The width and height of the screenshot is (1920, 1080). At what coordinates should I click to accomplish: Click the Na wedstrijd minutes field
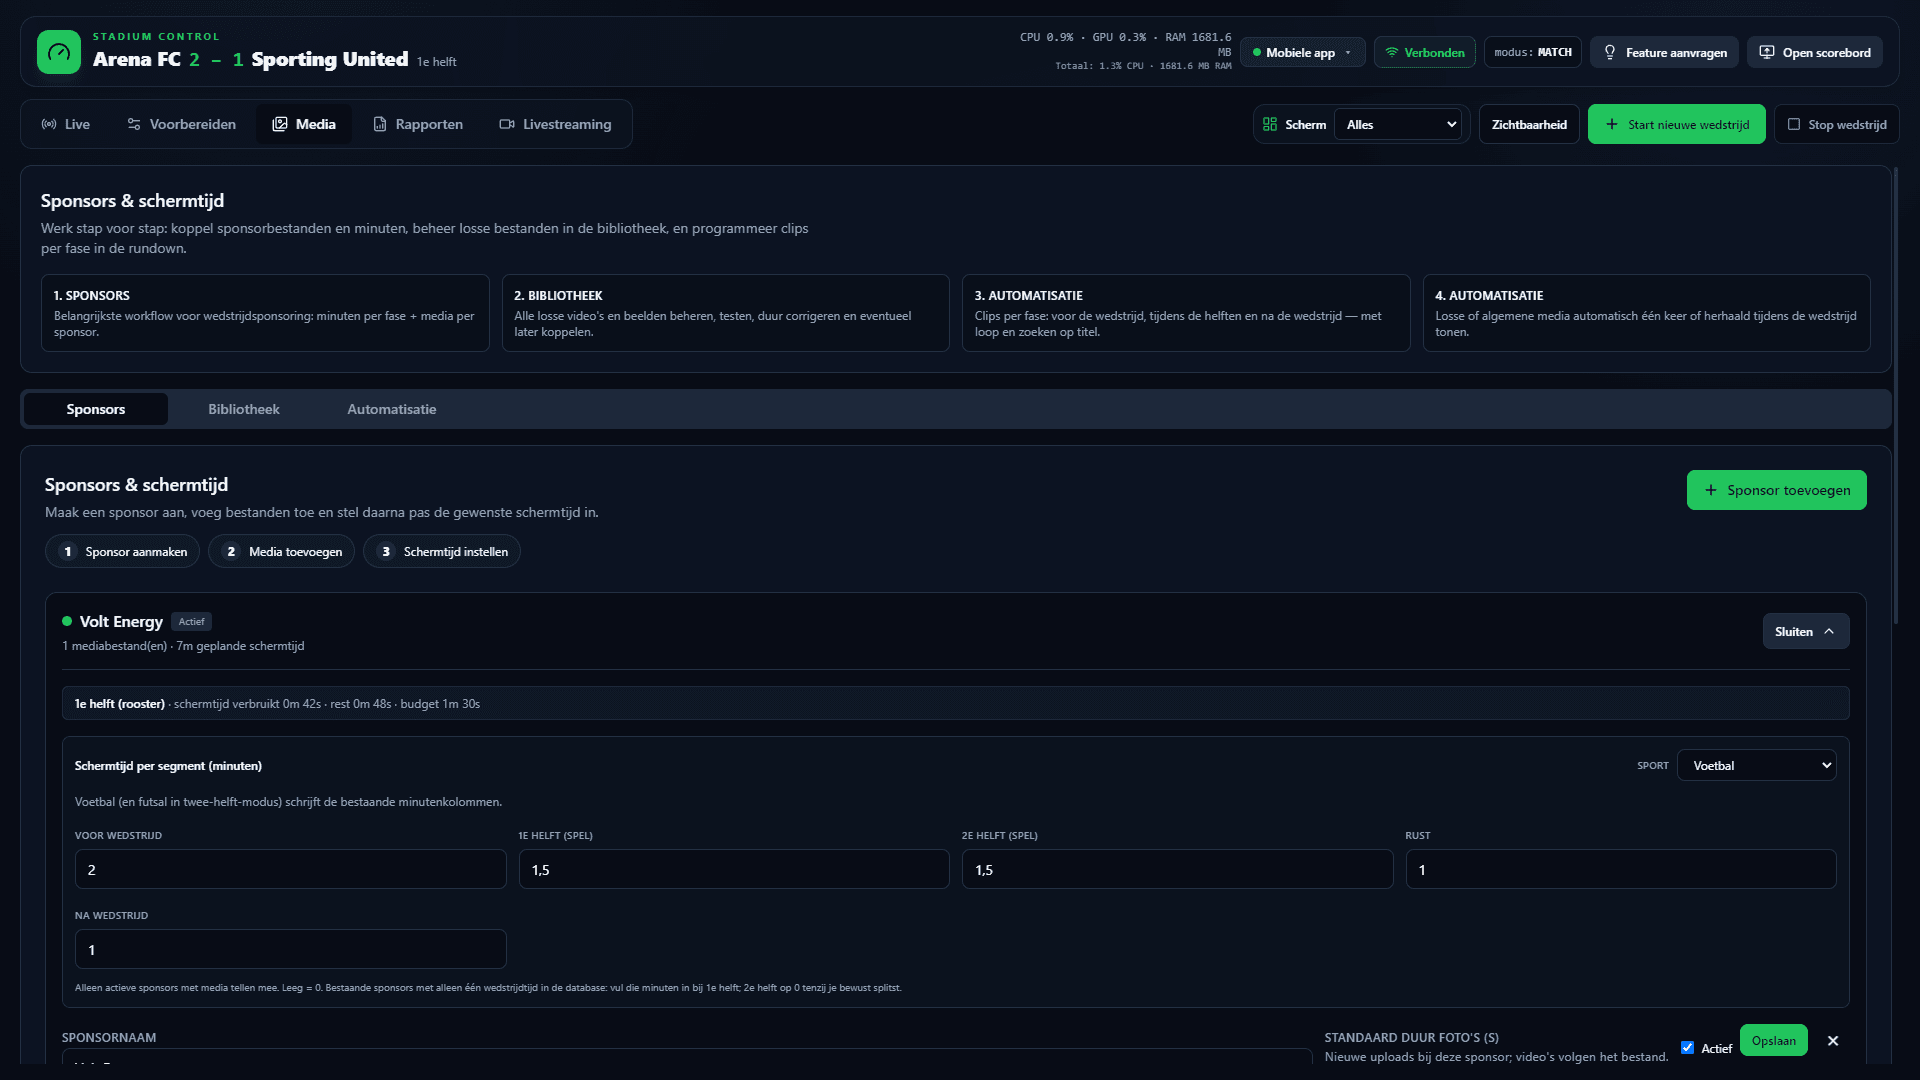(290, 949)
